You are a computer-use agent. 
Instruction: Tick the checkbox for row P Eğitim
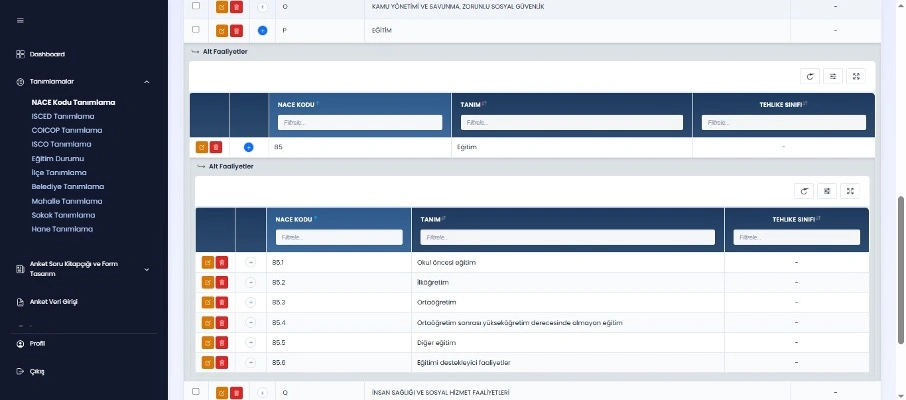tap(196, 30)
